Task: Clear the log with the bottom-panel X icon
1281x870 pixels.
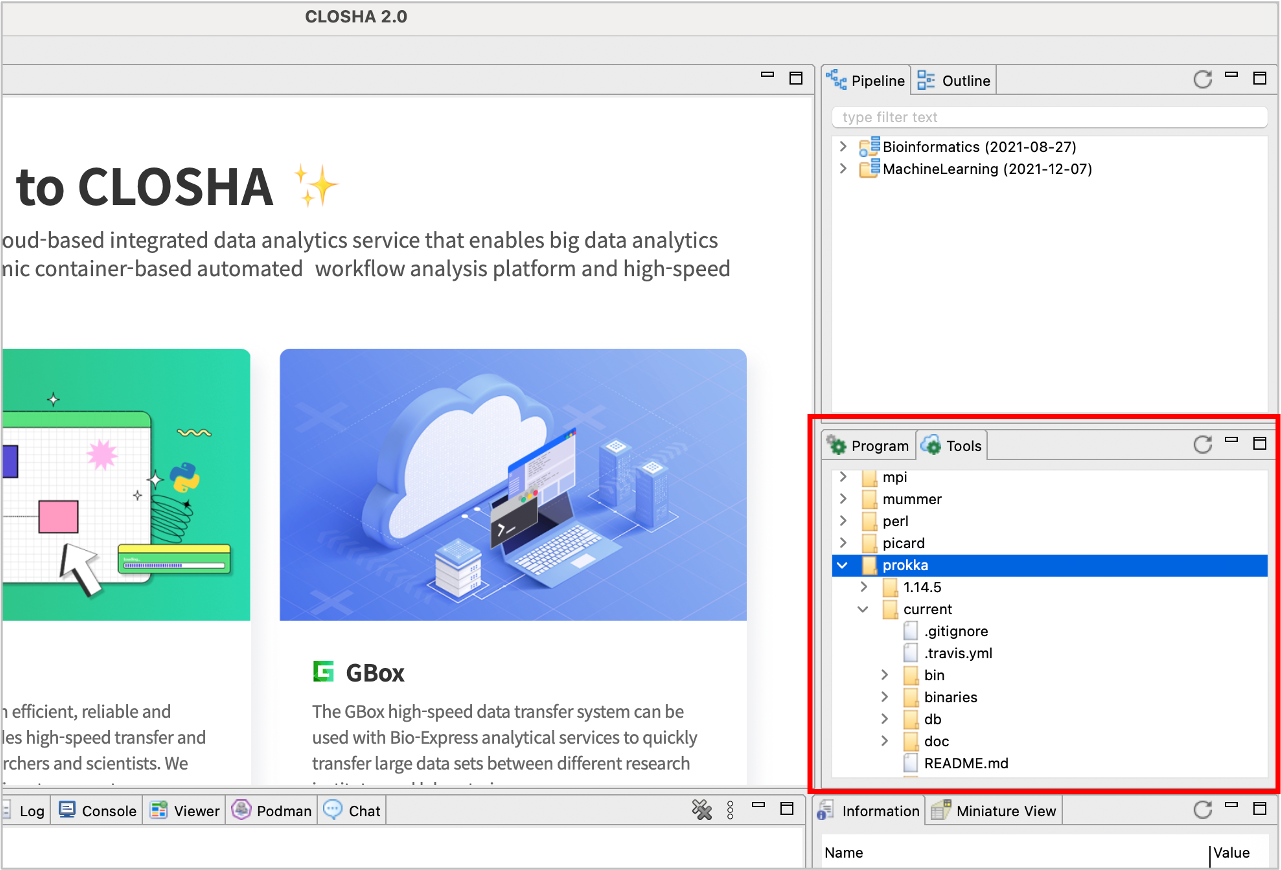Action: (x=702, y=810)
